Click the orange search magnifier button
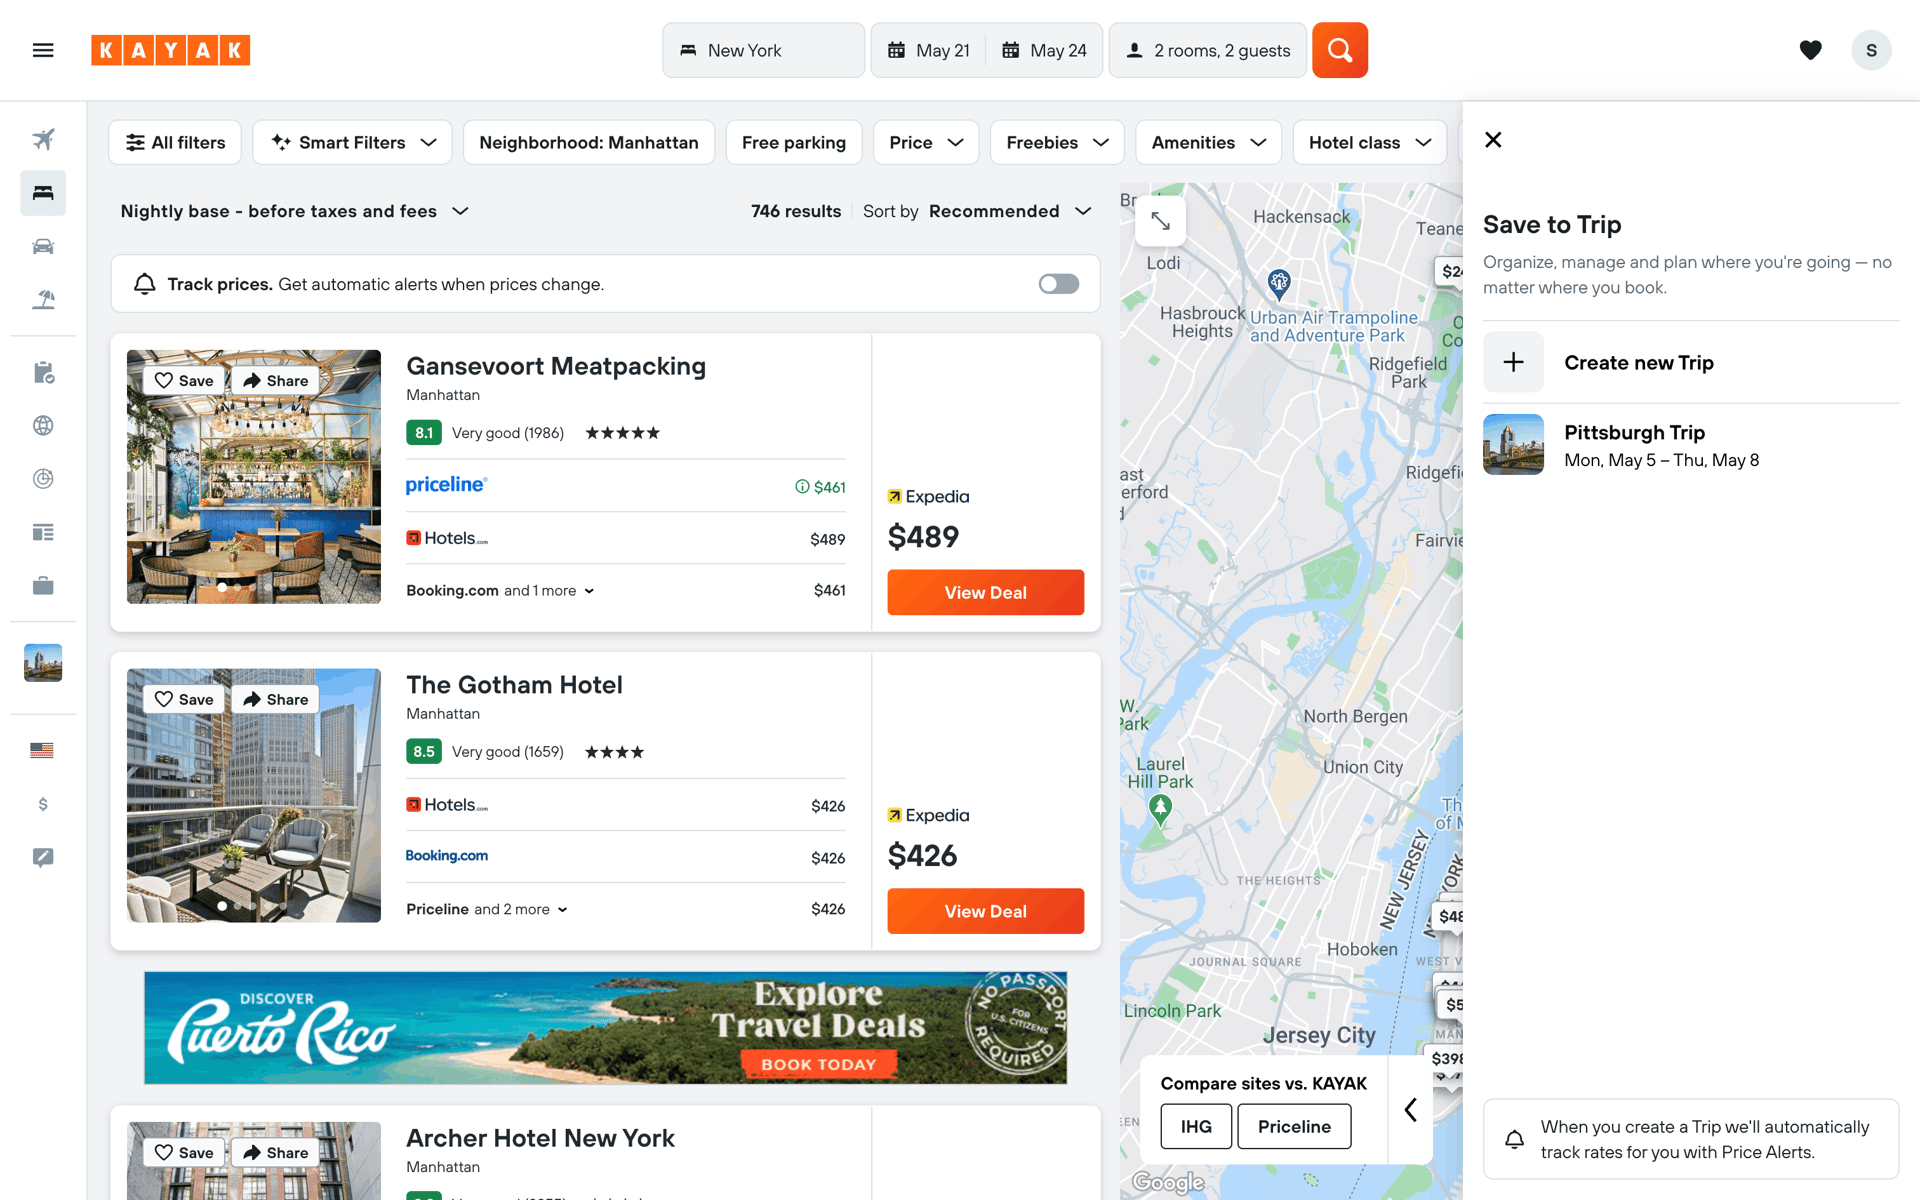This screenshot has height=1200, width=1920. click(1340, 50)
